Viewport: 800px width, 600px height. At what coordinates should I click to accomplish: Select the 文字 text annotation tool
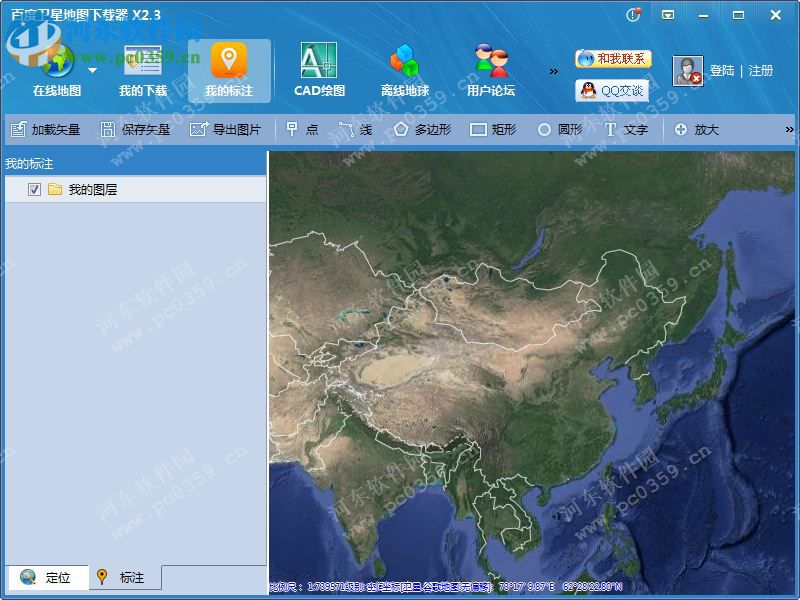624,129
